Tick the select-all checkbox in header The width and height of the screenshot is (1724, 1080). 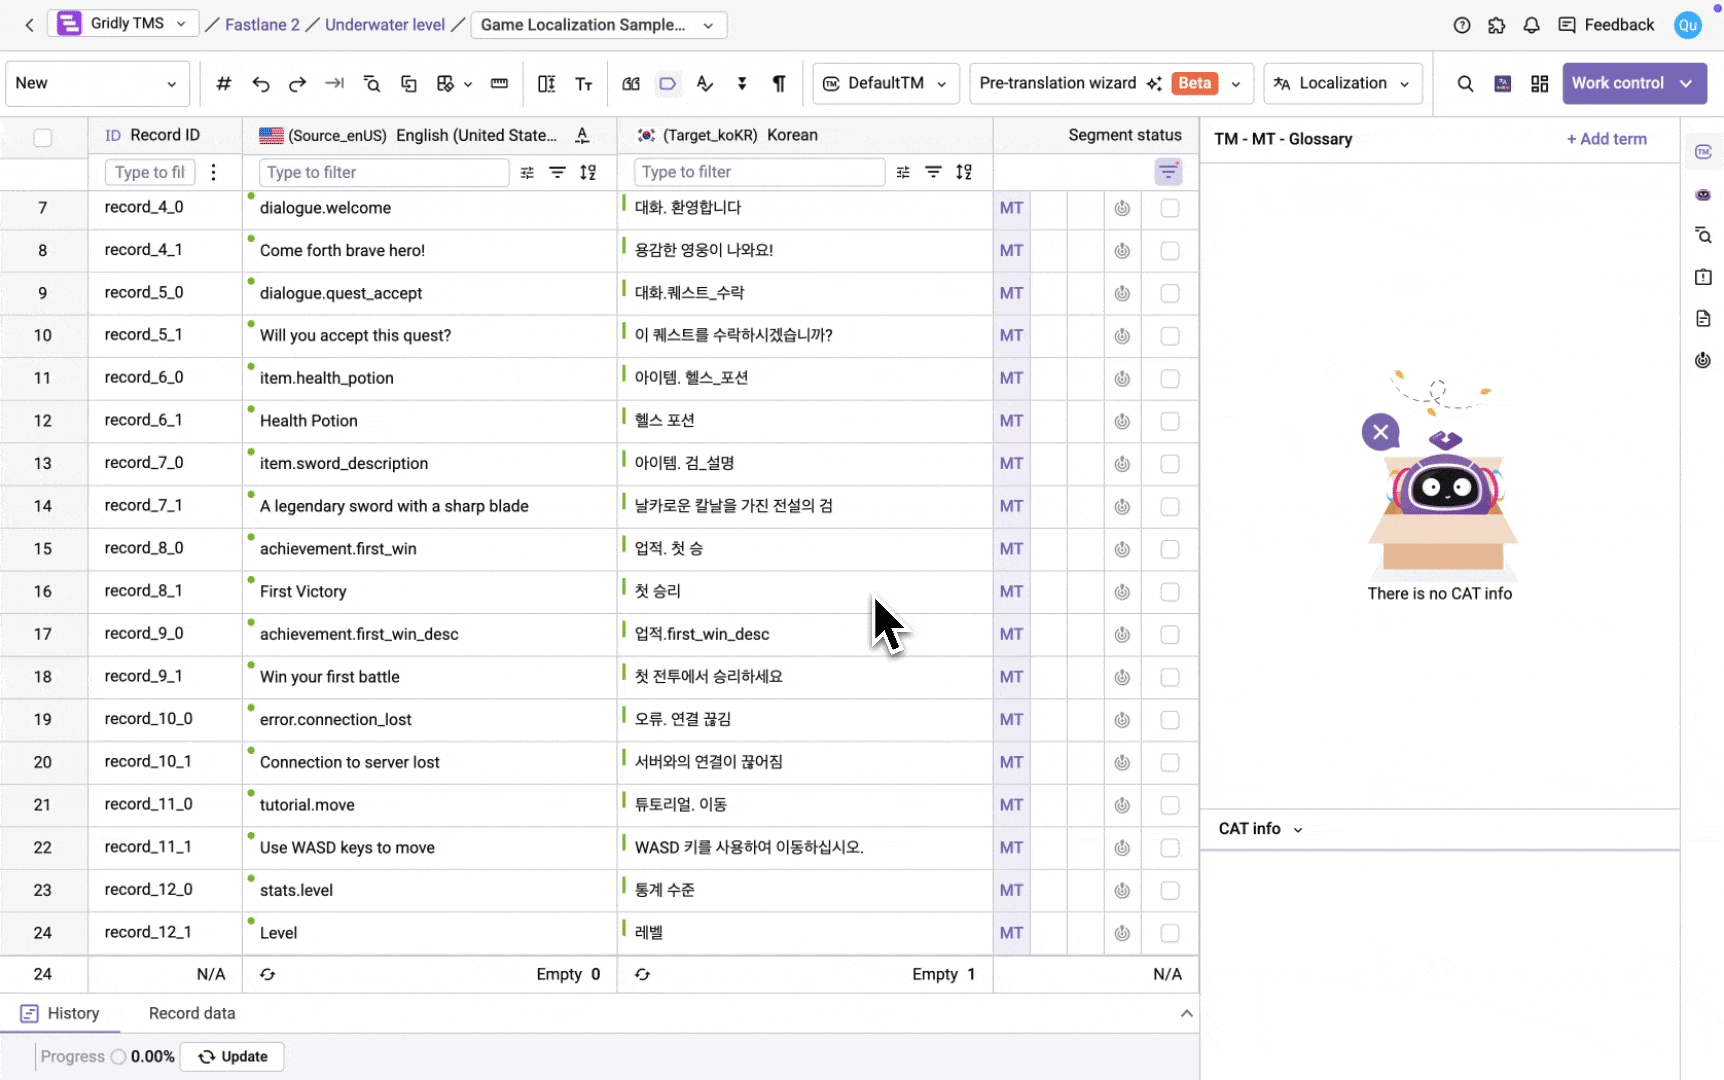pyautogui.click(x=43, y=137)
